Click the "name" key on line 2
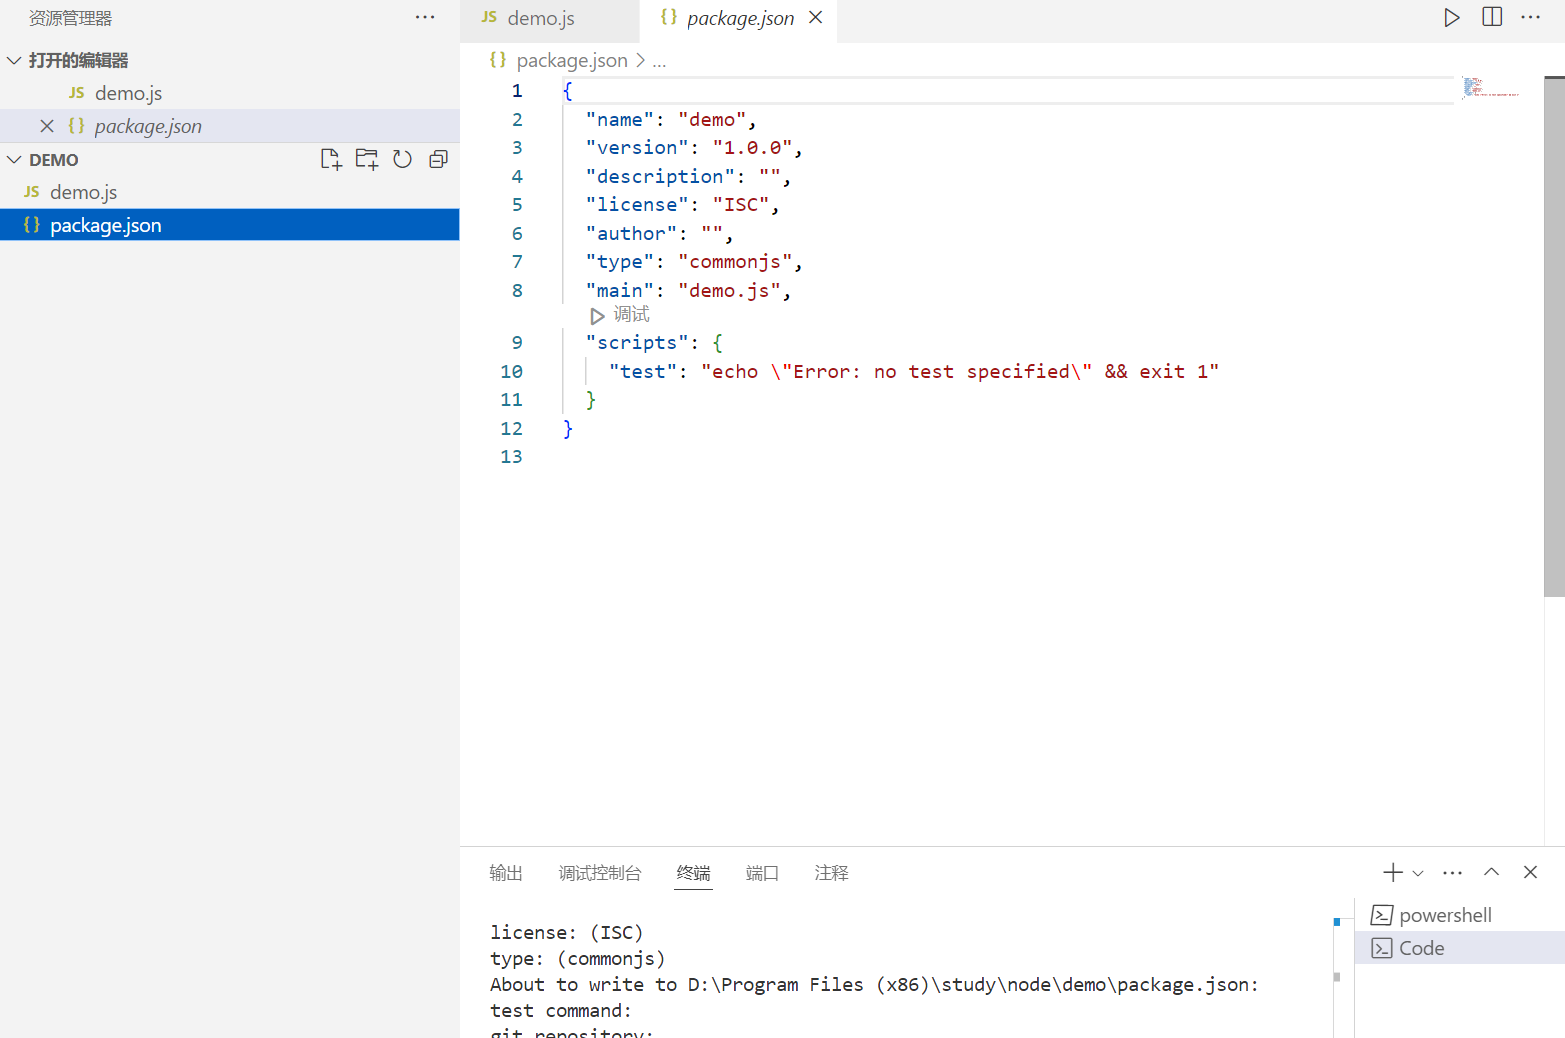 point(620,120)
